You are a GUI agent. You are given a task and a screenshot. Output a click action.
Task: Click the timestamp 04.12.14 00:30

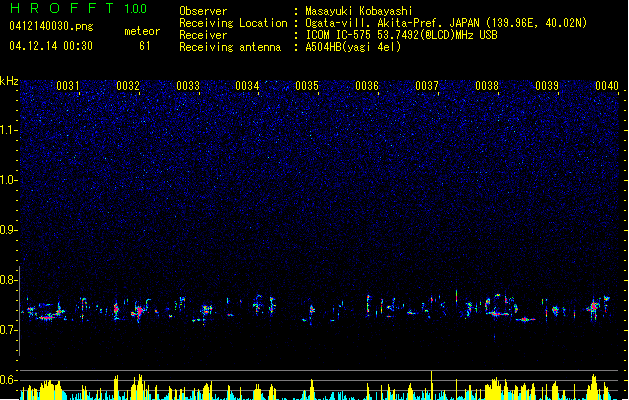(x=51, y=46)
